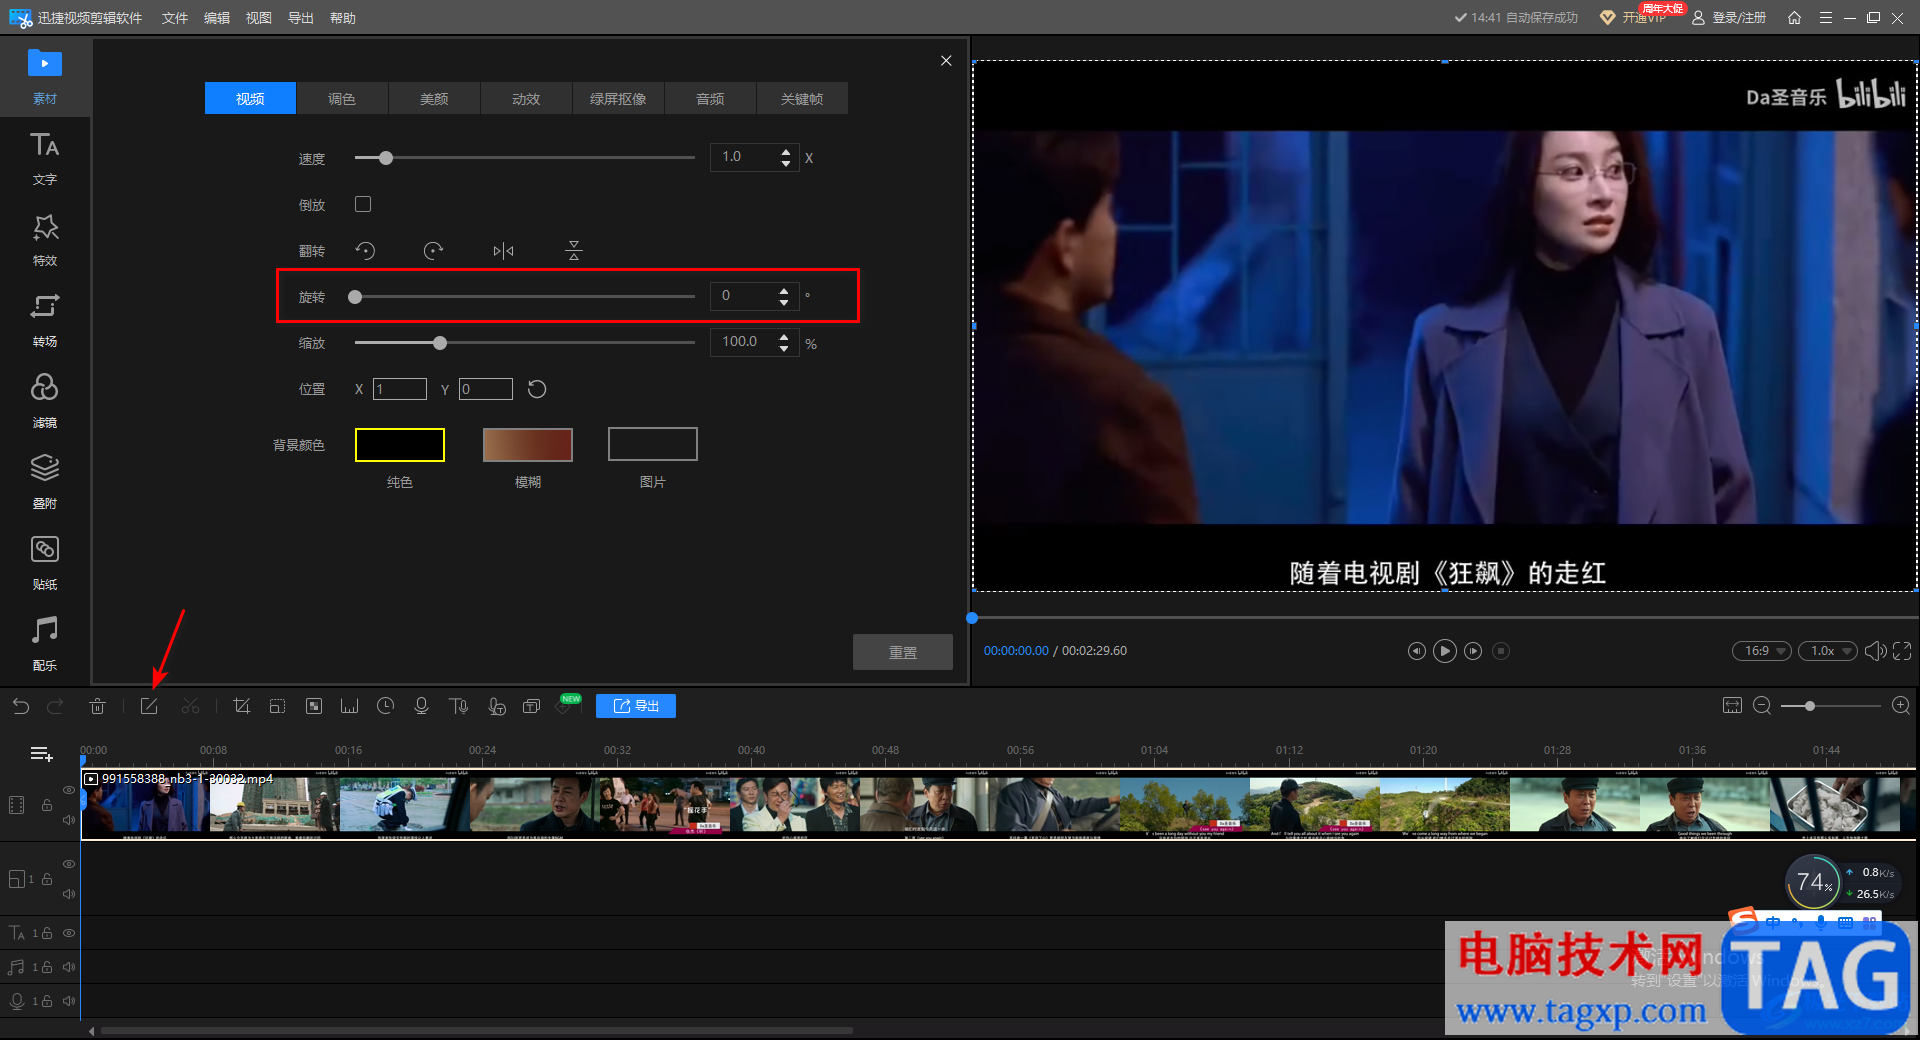This screenshot has width=1920, height=1040.
Task: Open the 视图 menu
Action: pyautogui.click(x=259, y=18)
